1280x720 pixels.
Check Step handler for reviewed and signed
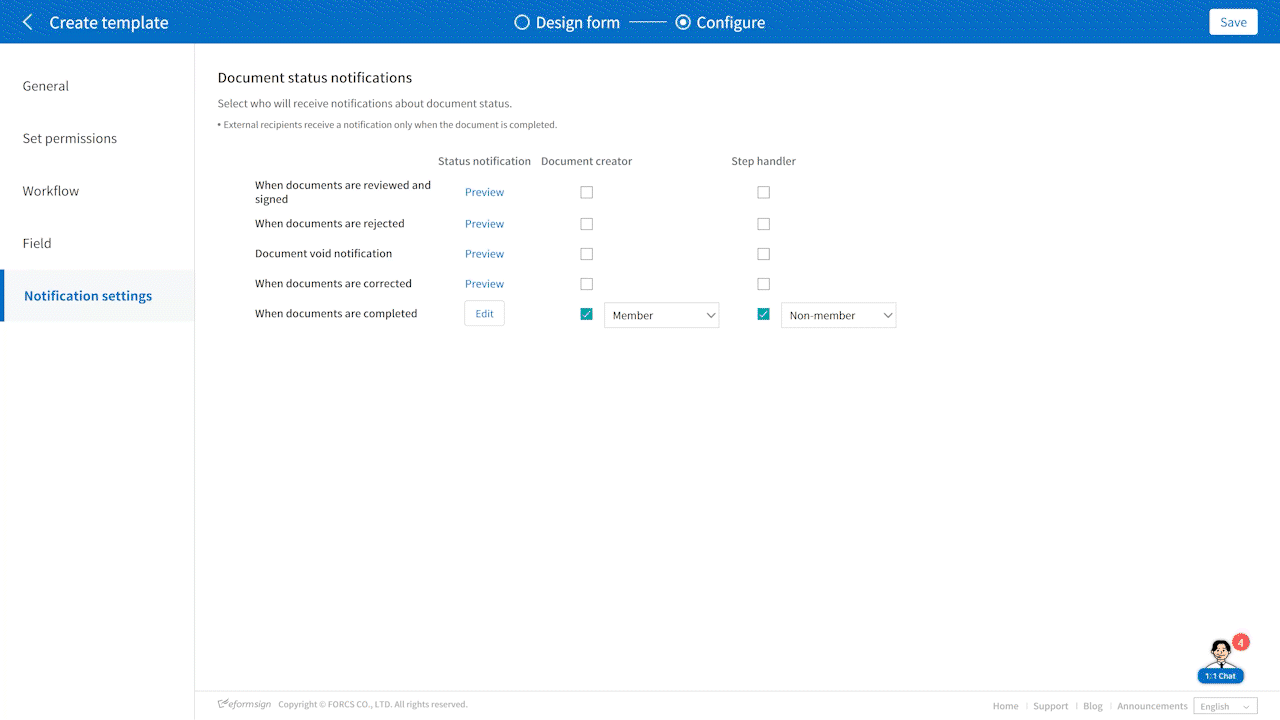click(764, 192)
